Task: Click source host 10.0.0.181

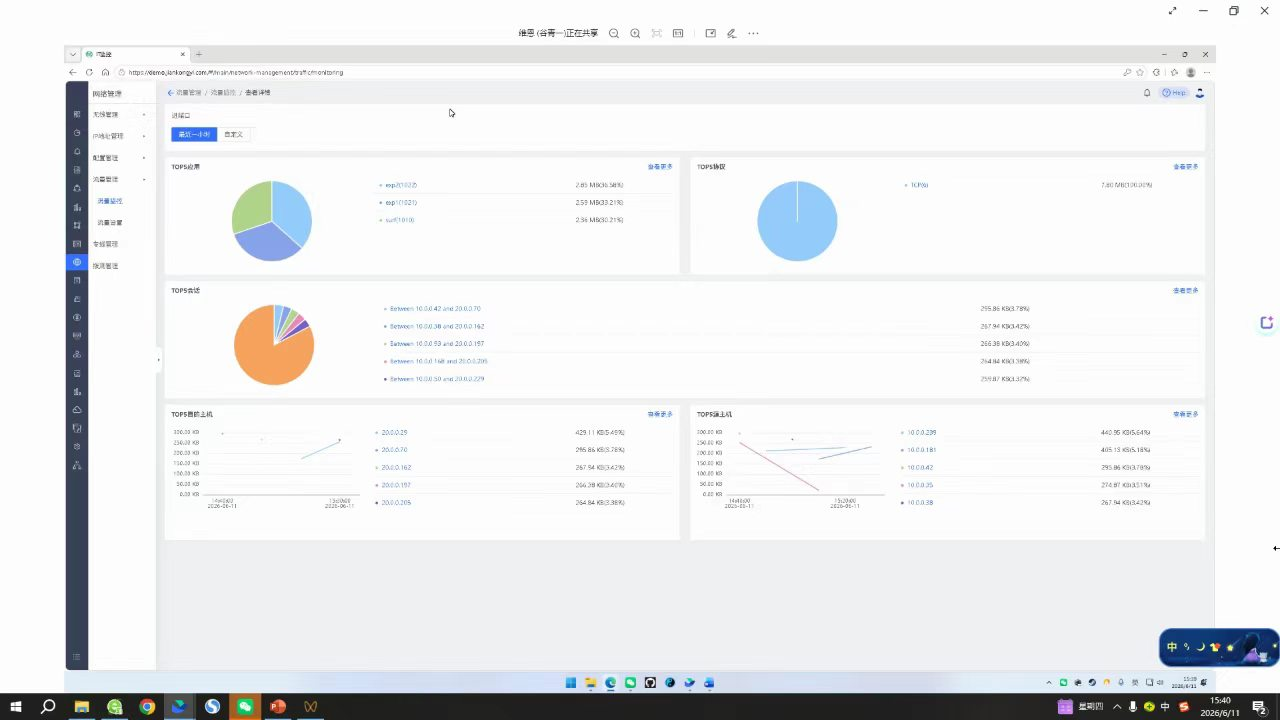Action: 922,450
